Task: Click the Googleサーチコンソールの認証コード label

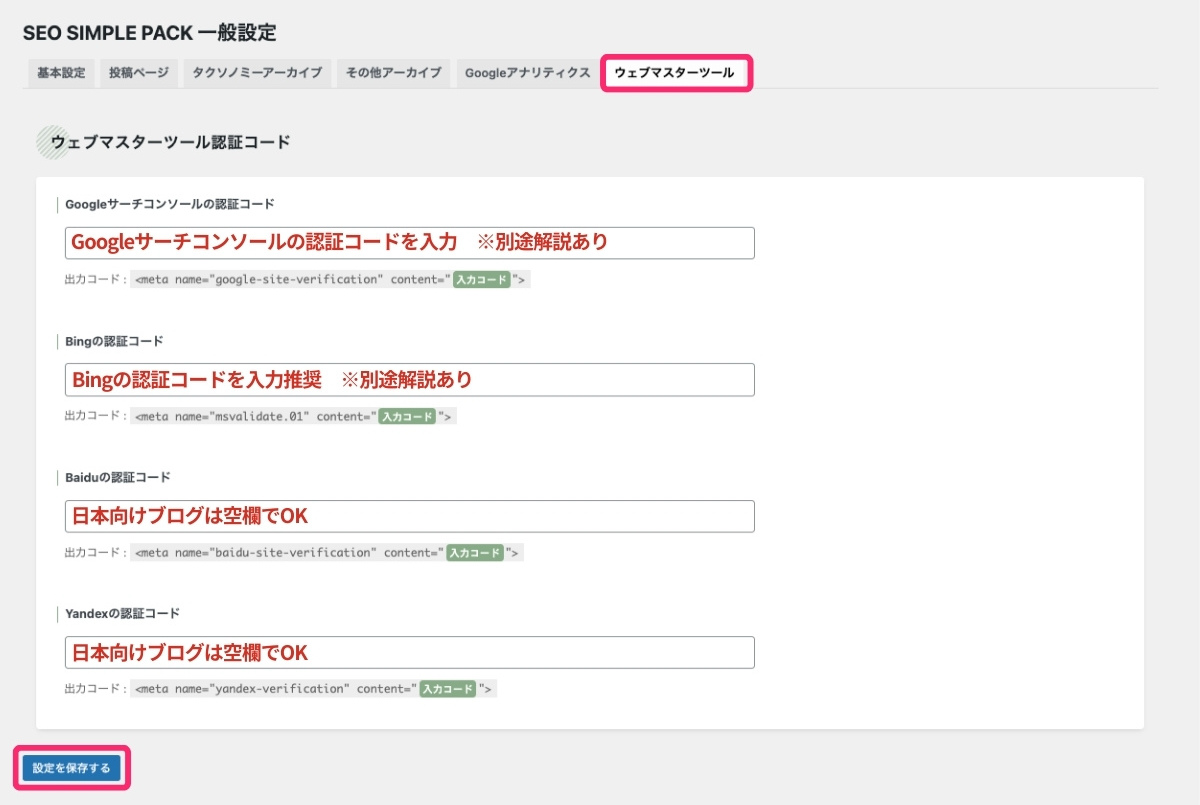Action: (x=169, y=204)
